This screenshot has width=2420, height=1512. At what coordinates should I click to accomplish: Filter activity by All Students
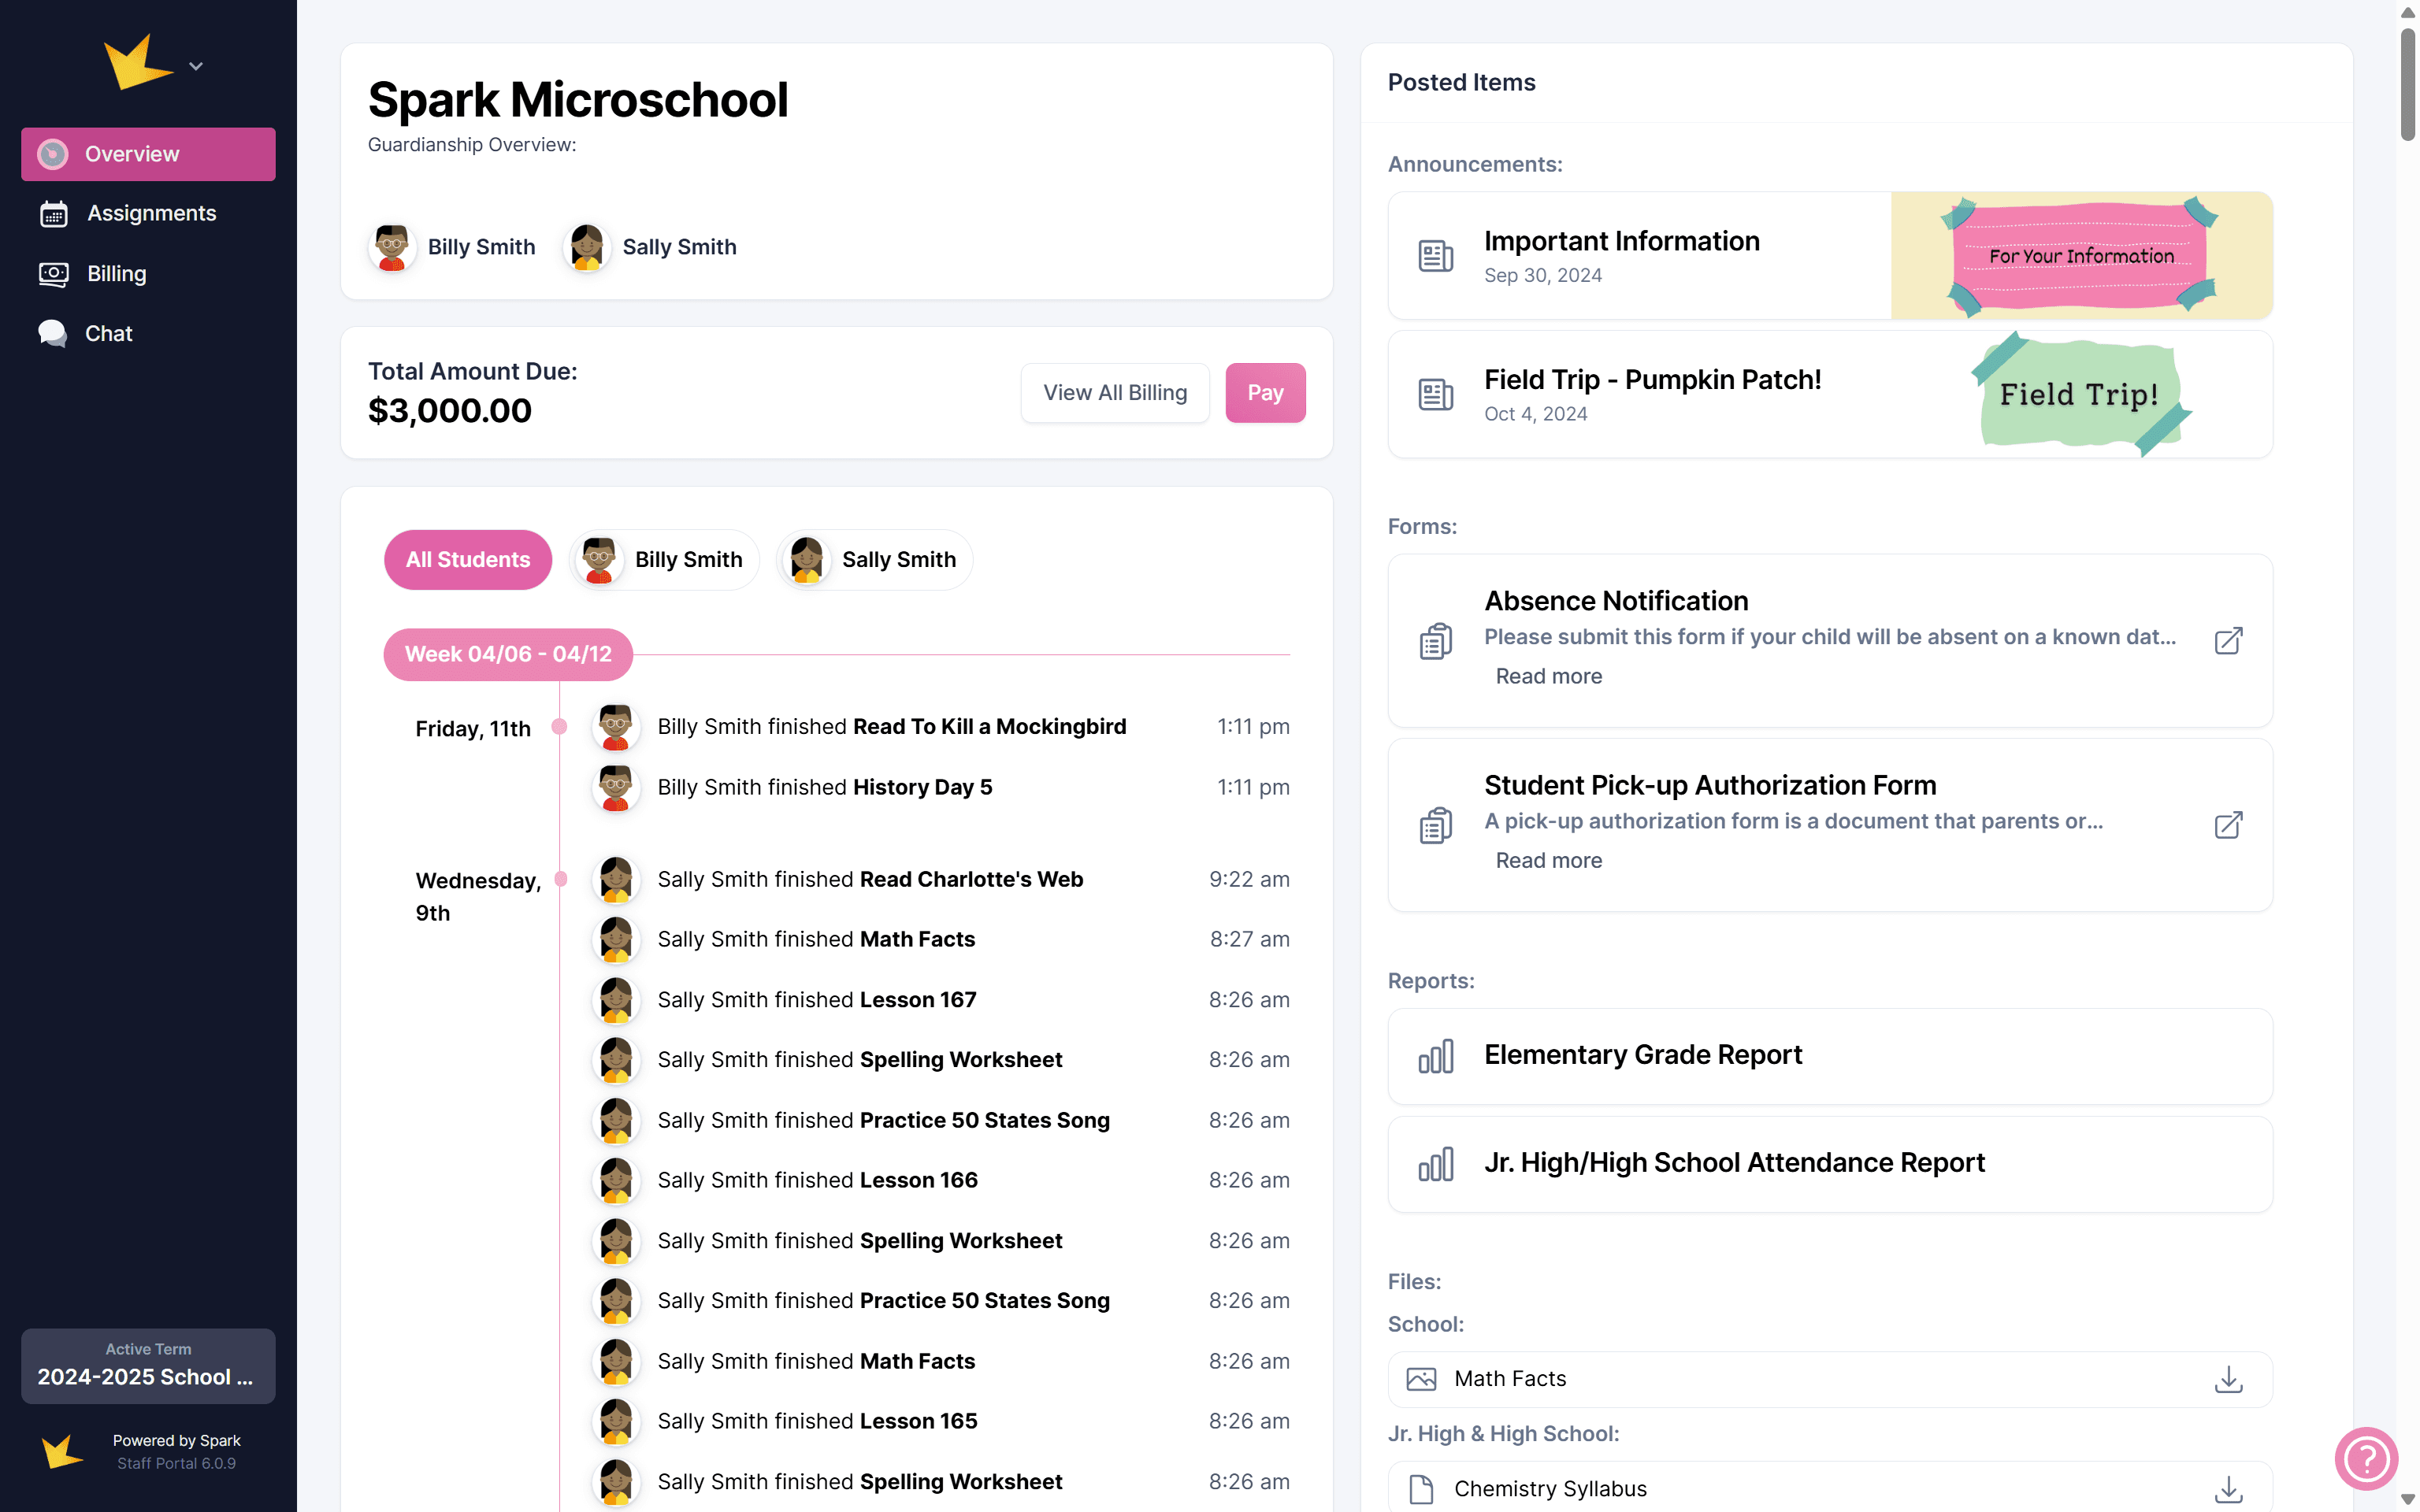coord(467,560)
